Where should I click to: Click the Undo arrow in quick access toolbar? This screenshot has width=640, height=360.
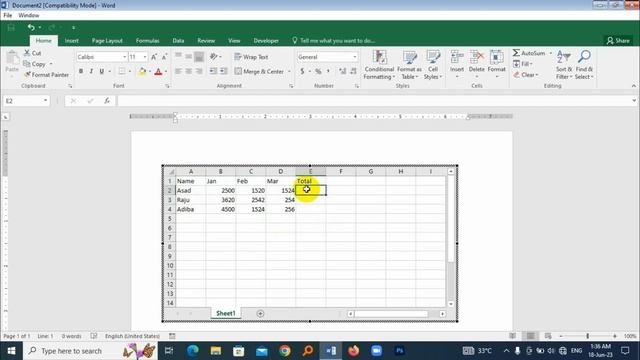click(x=31, y=27)
